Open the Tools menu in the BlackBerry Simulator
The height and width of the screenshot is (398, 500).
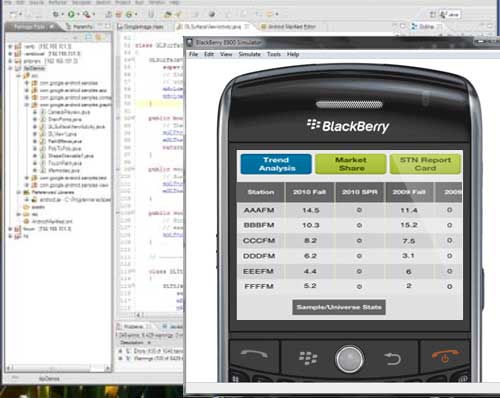tap(274, 54)
